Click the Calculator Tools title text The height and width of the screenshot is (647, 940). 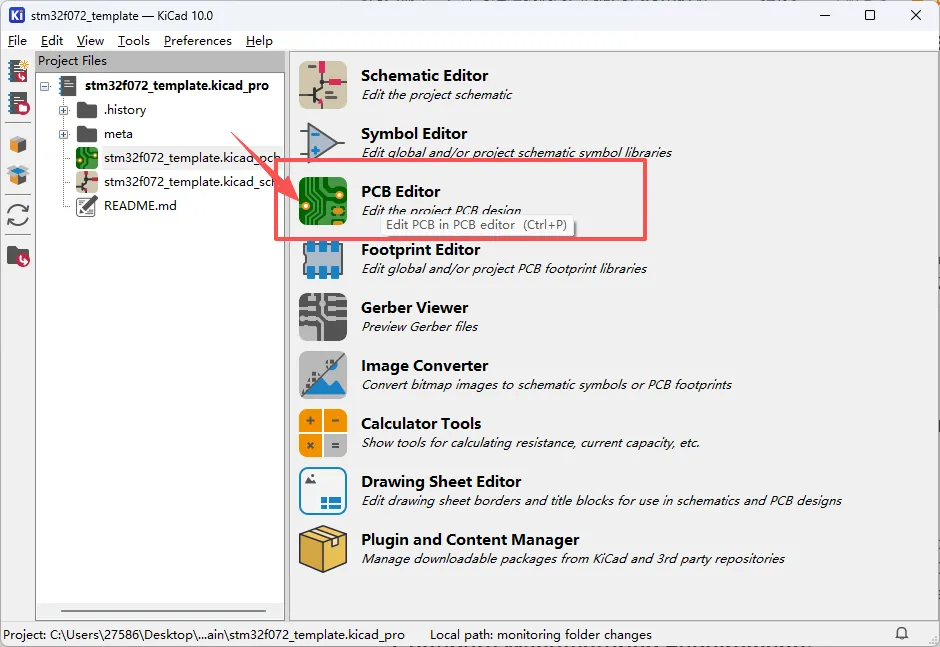click(x=421, y=423)
